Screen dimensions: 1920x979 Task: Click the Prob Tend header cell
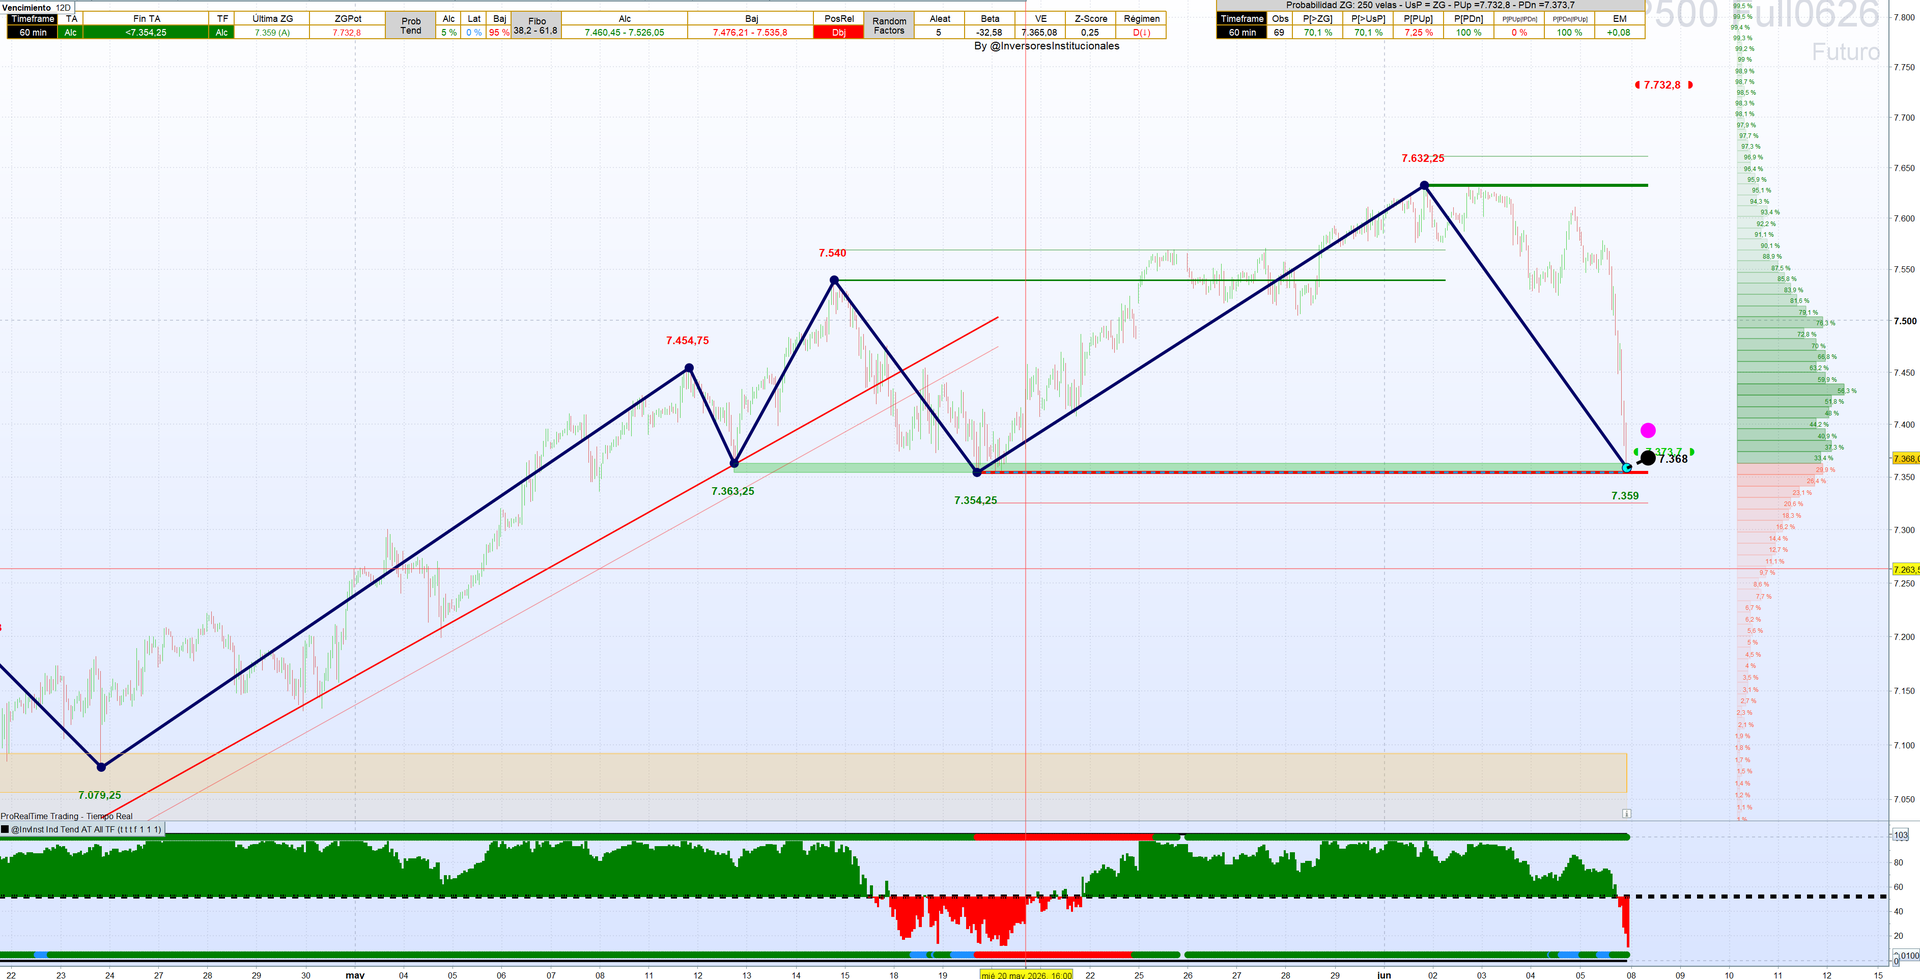click(411, 25)
